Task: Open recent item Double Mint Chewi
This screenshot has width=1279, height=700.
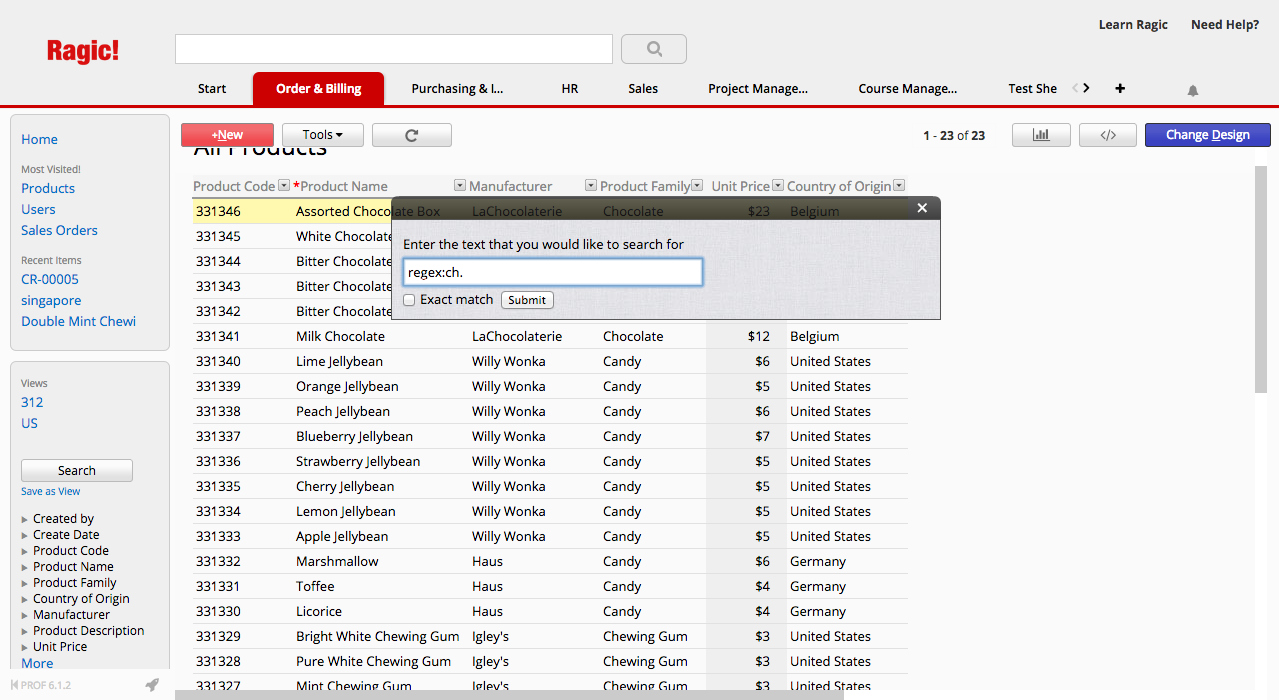Action: coord(79,322)
